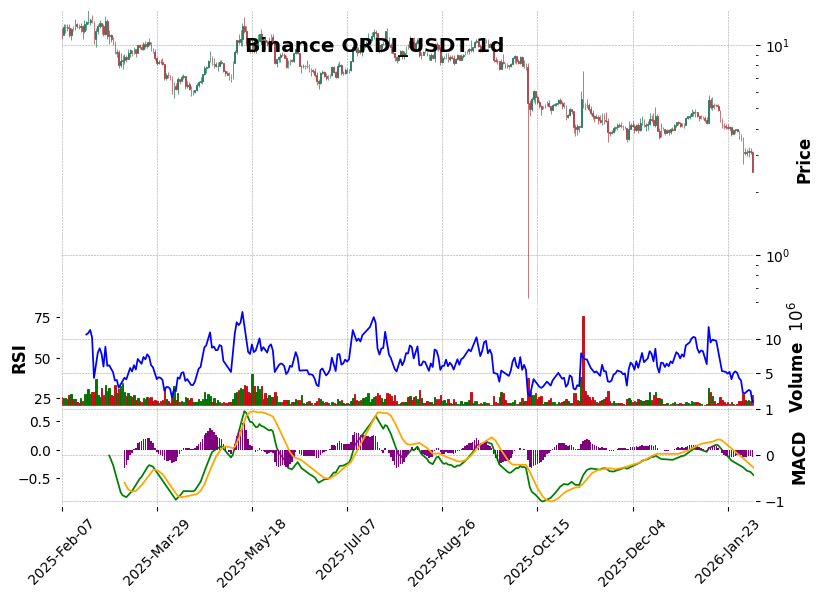Click the Volume axis label

[x=797, y=377]
